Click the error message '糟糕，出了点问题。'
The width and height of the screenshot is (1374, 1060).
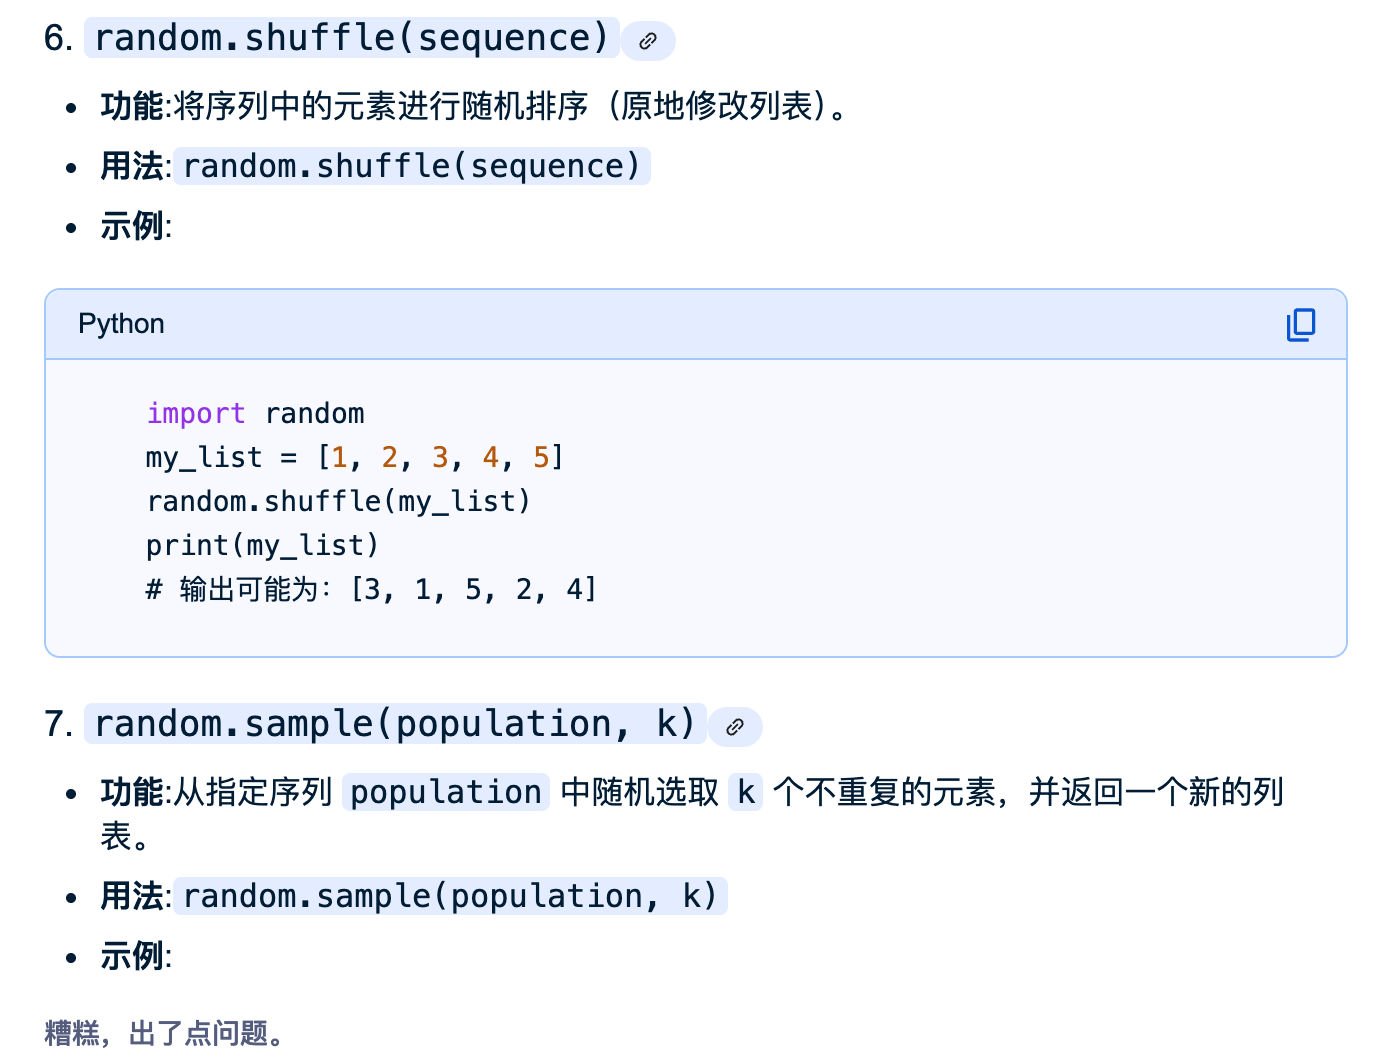pyautogui.click(x=166, y=1033)
